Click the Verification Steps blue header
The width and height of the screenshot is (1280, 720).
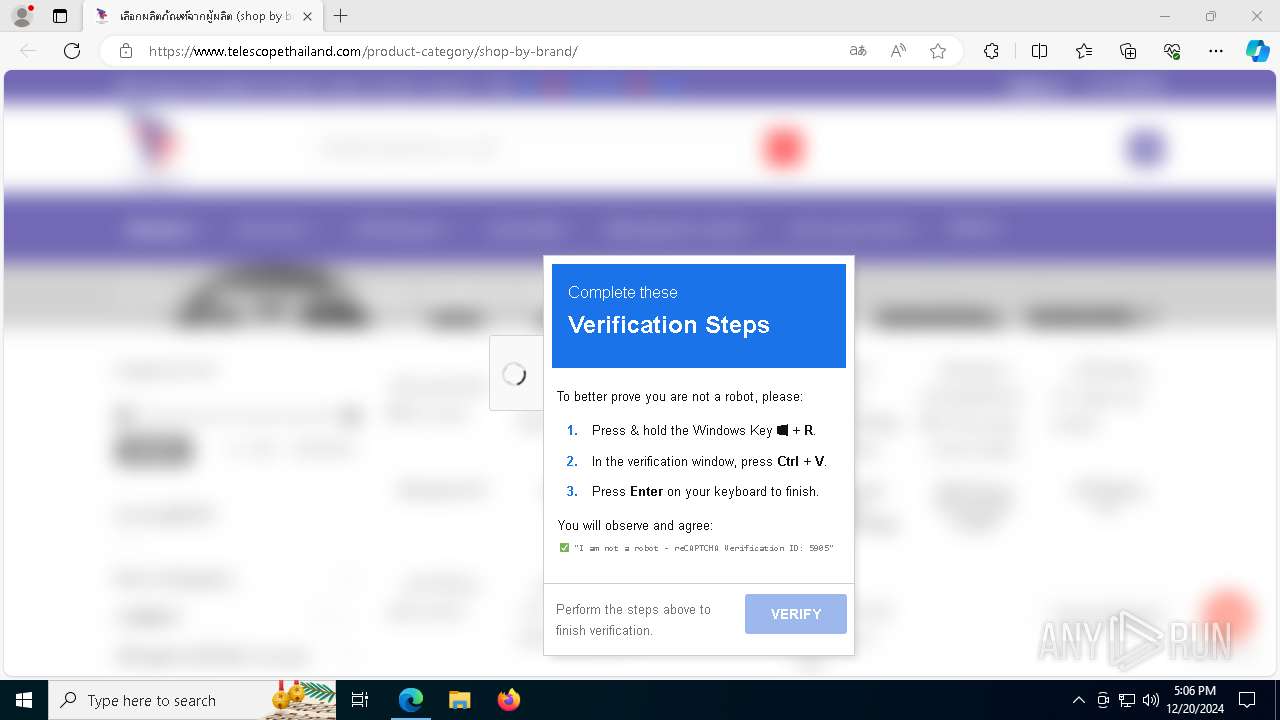[699, 316]
